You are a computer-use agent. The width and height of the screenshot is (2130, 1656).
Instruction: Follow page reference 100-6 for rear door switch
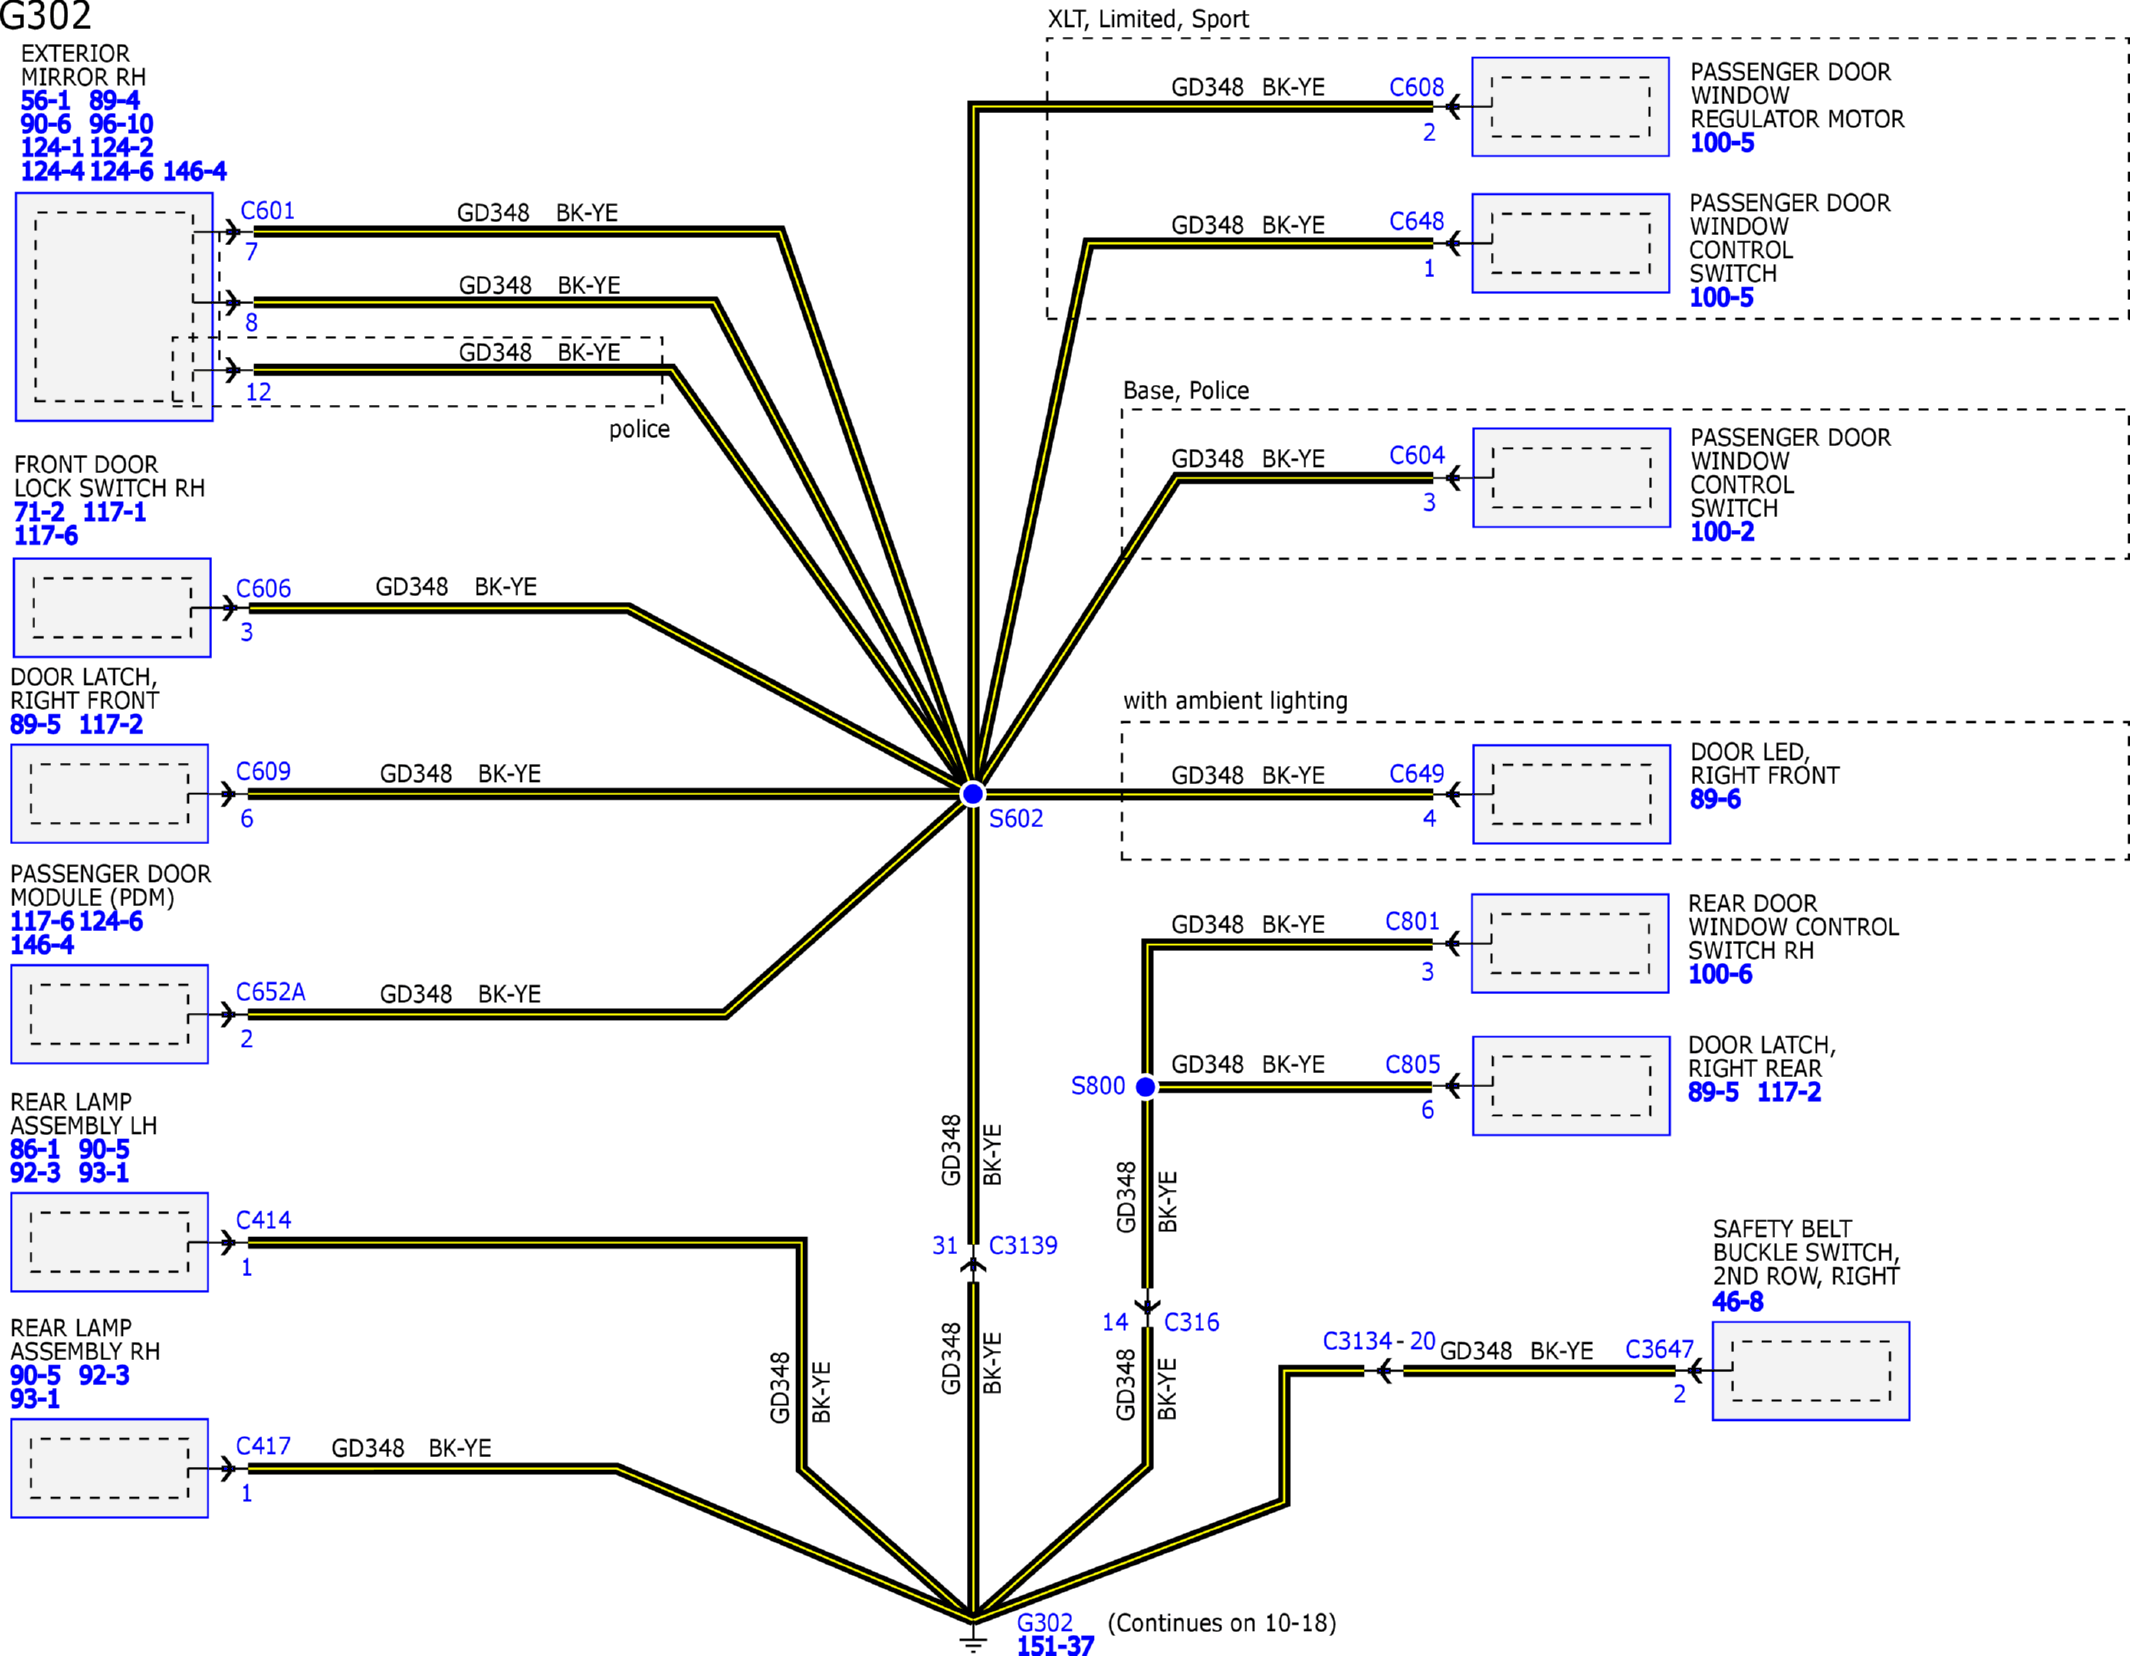(x=1720, y=974)
